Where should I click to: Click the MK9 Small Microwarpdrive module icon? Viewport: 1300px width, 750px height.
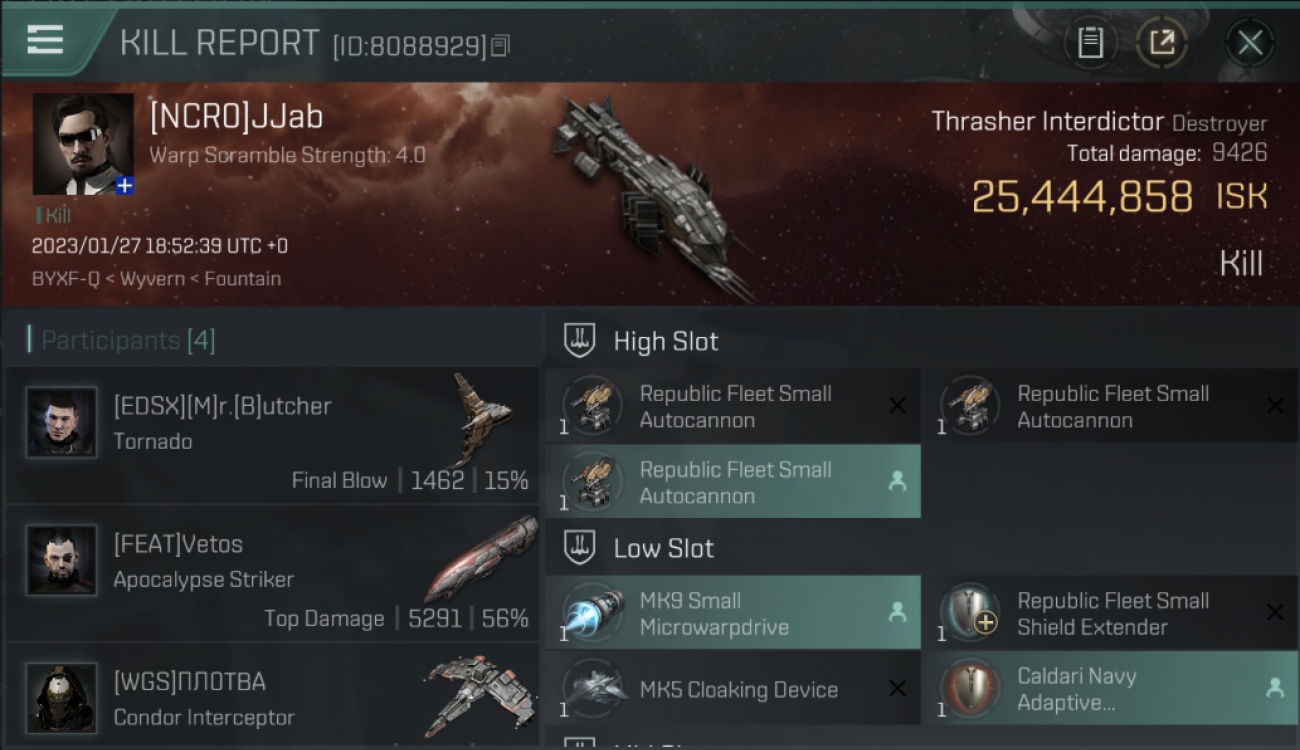pos(594,613)
